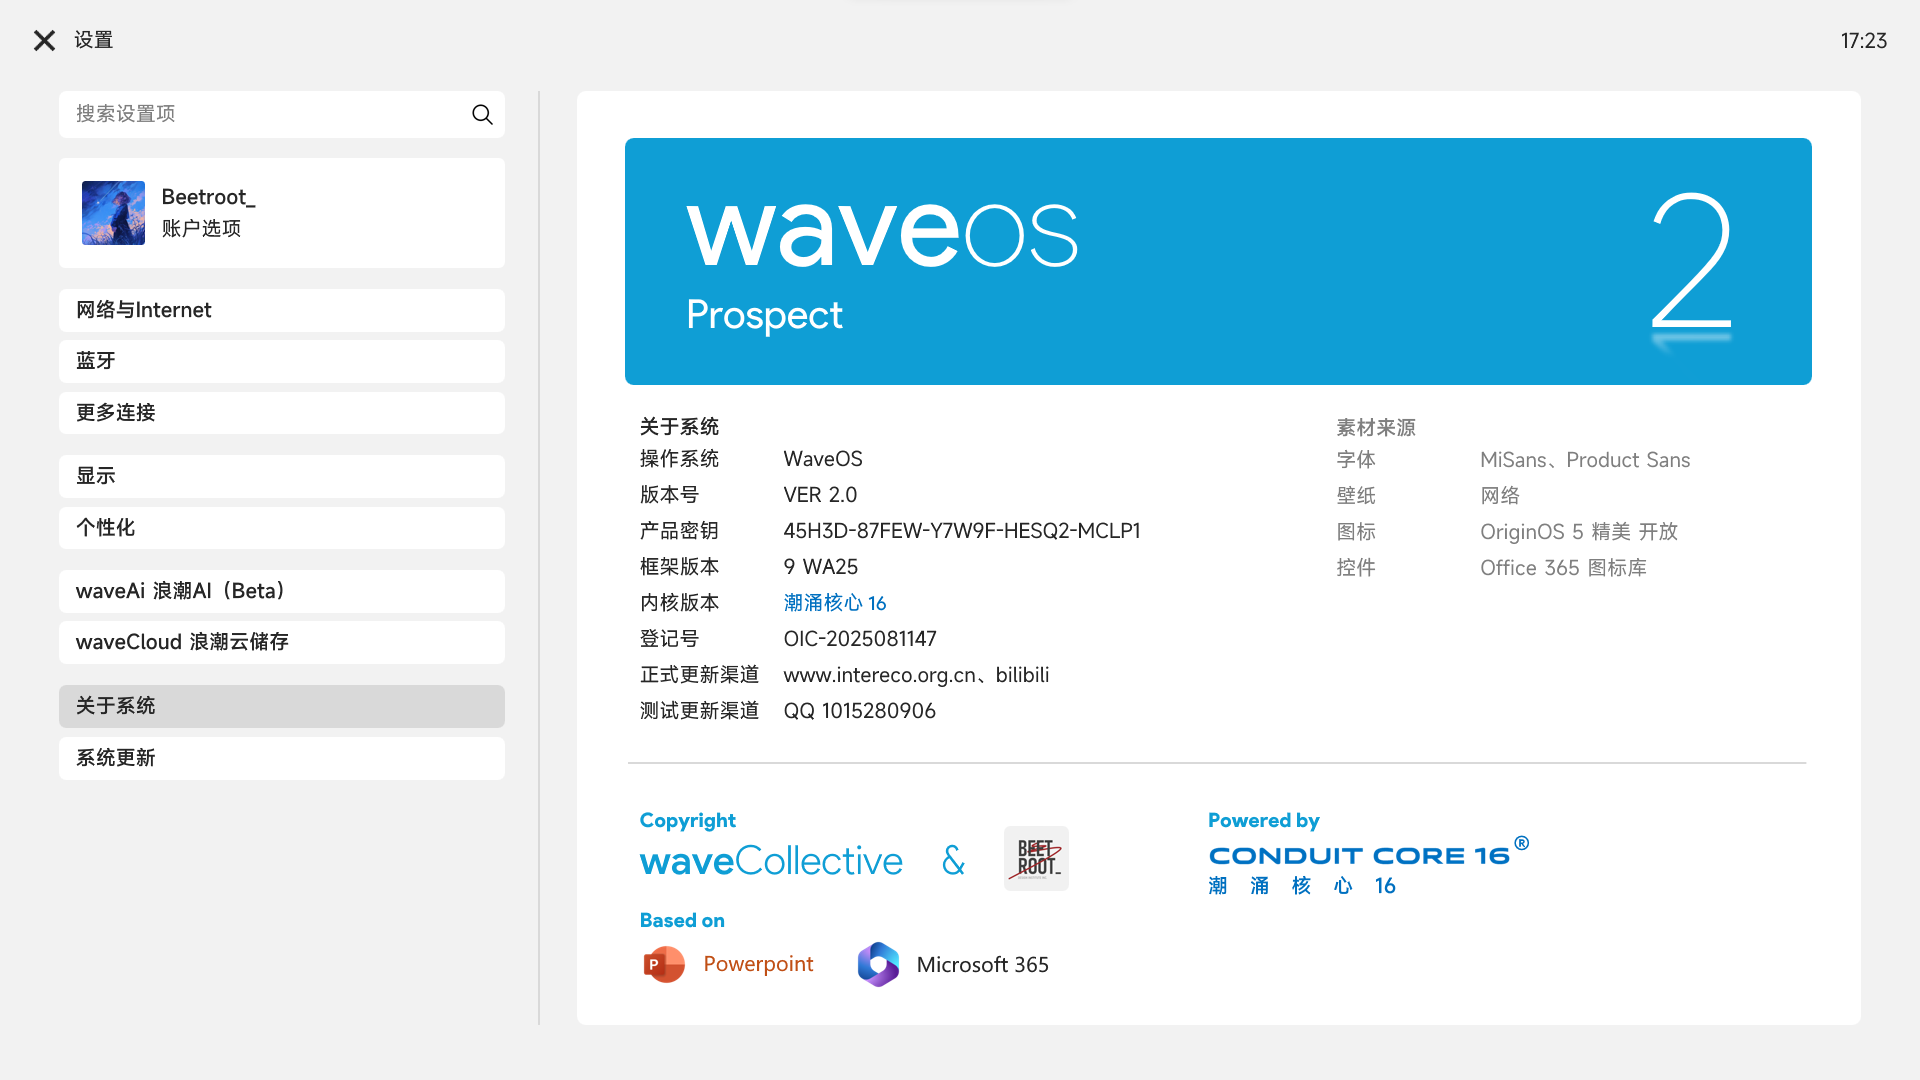
Task: Open the Beetroot_ profile avatar
Action: pyautogui.click(x=113, y=212)
